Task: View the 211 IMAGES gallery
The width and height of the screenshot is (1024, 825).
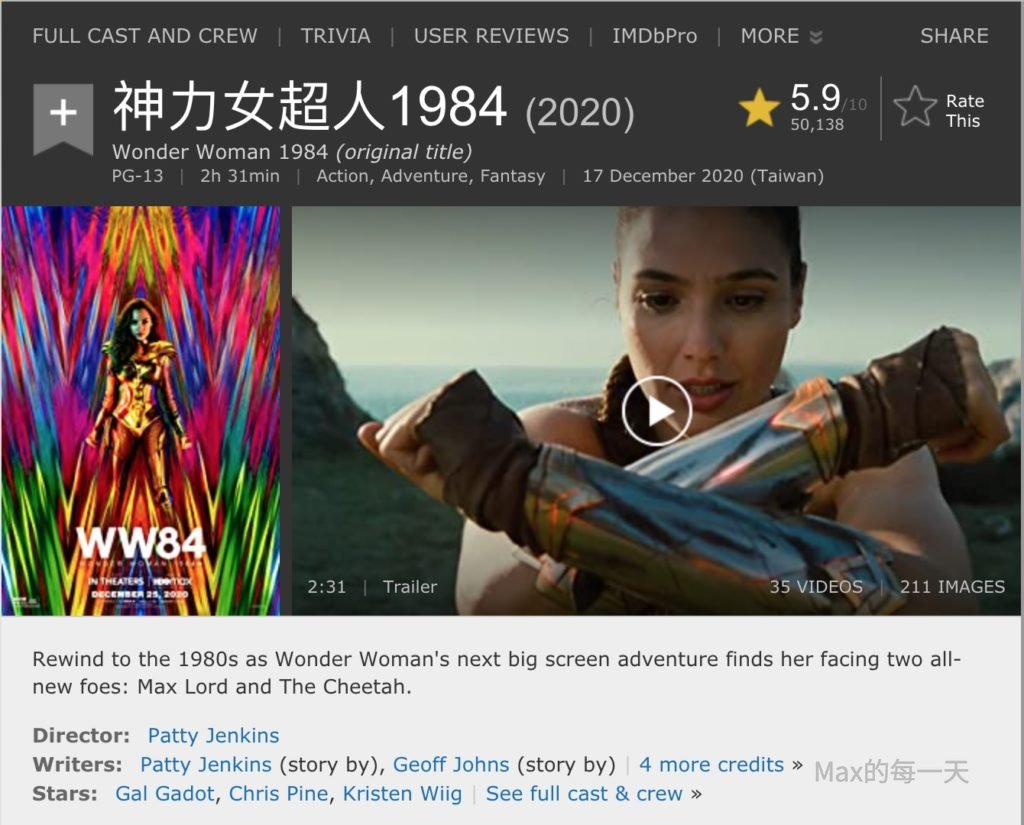Action: (952, 587)
